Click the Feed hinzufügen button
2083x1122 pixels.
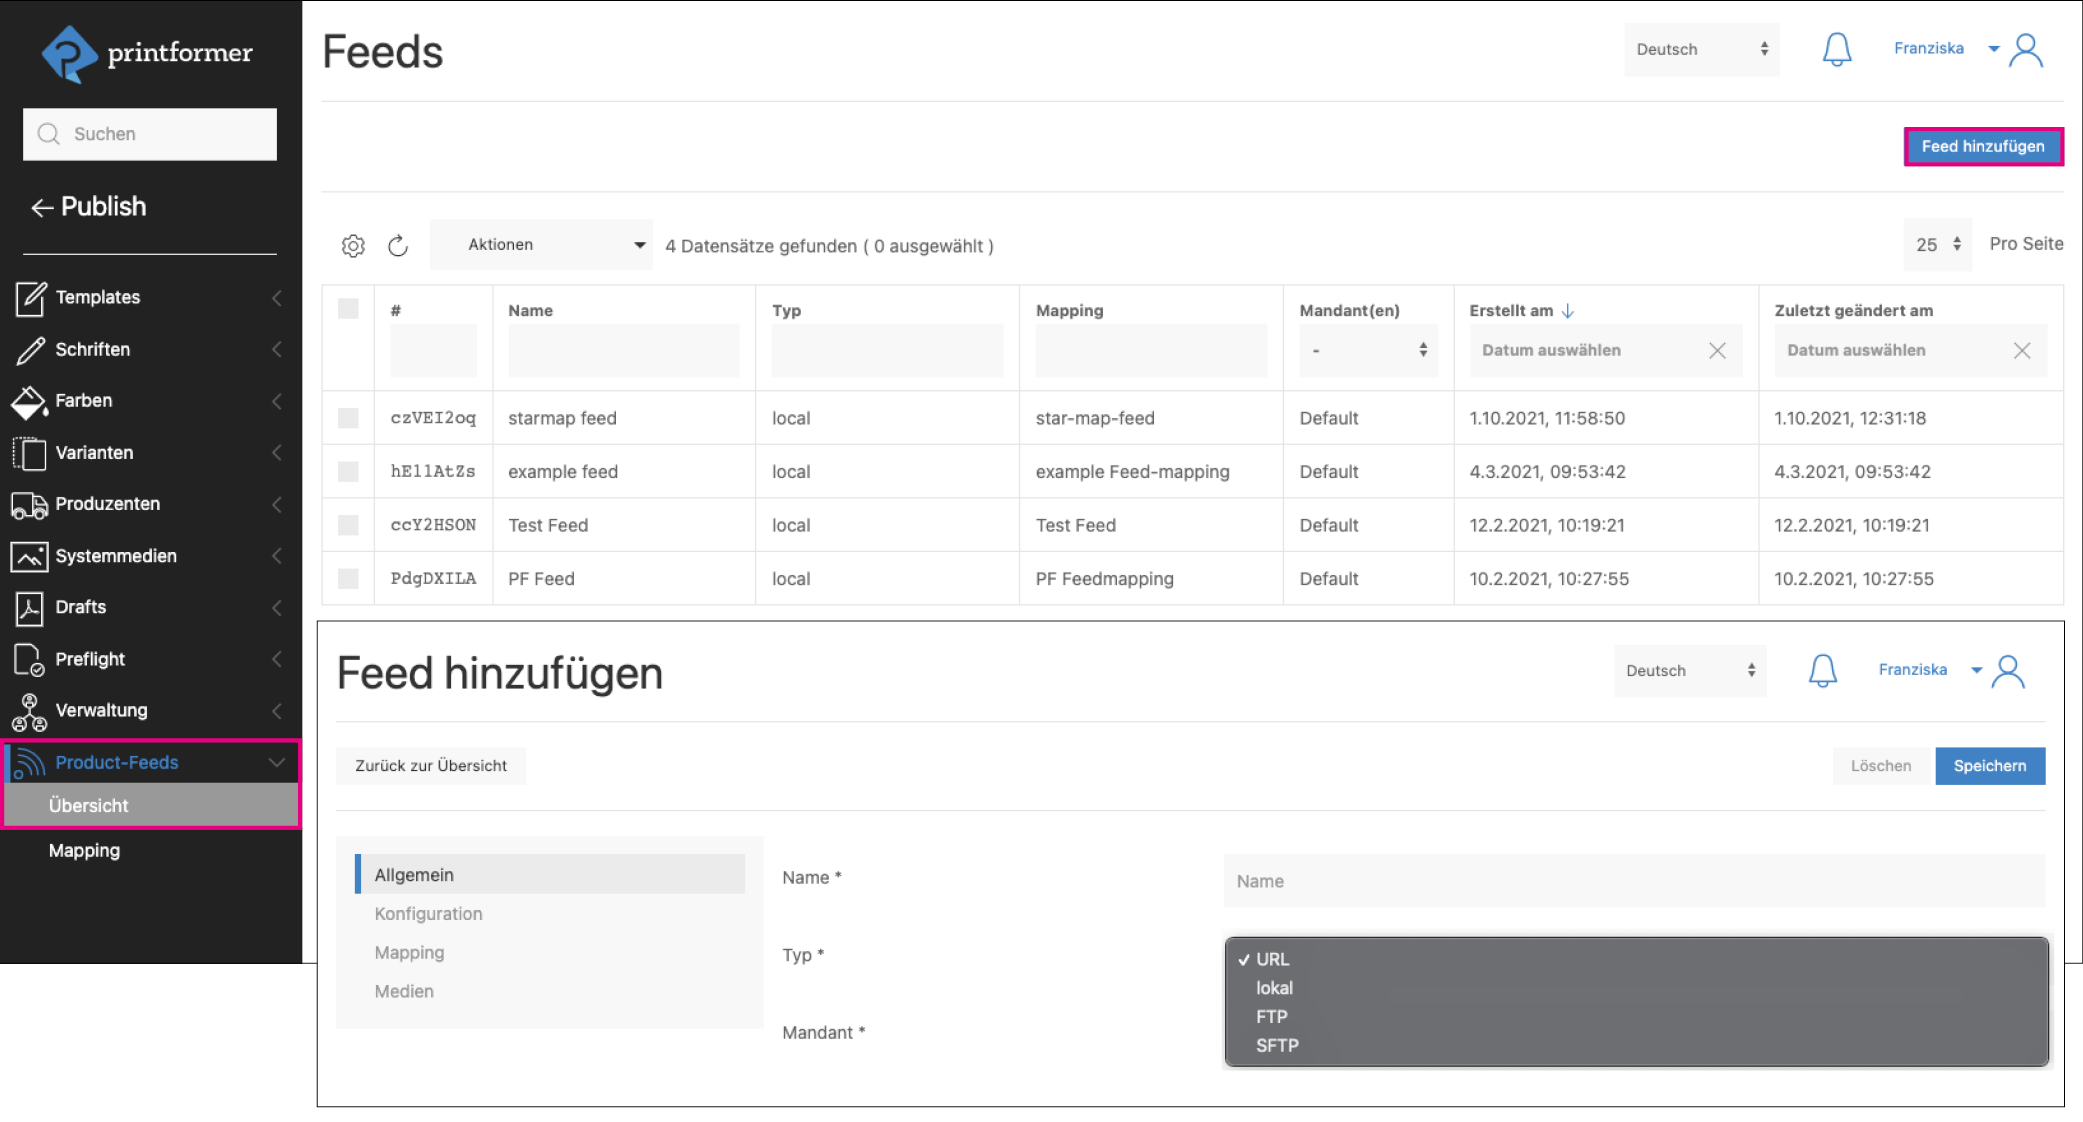pyautogui.click(x=1982, y=146)
